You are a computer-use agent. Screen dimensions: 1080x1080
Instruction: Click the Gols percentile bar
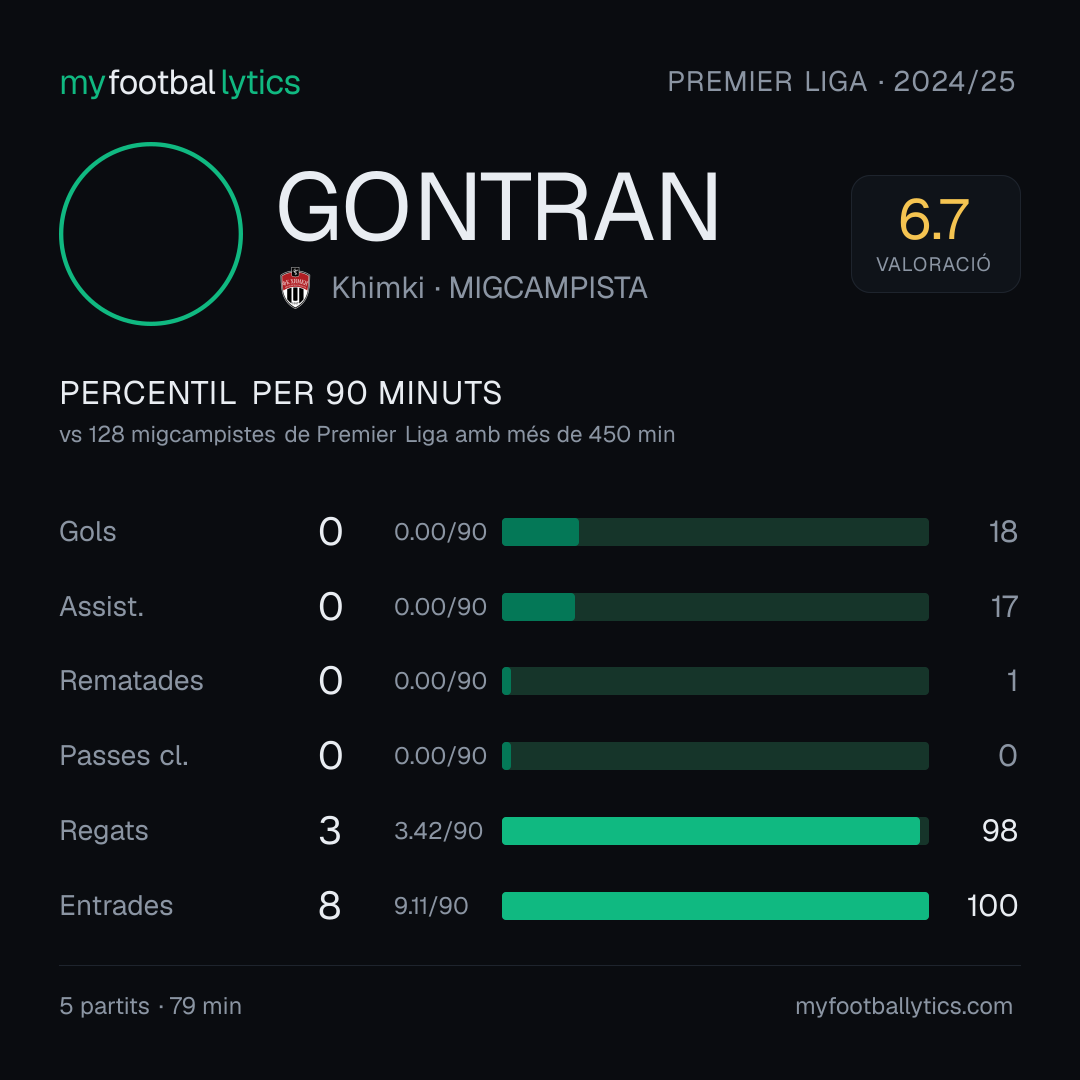(715, 532)
